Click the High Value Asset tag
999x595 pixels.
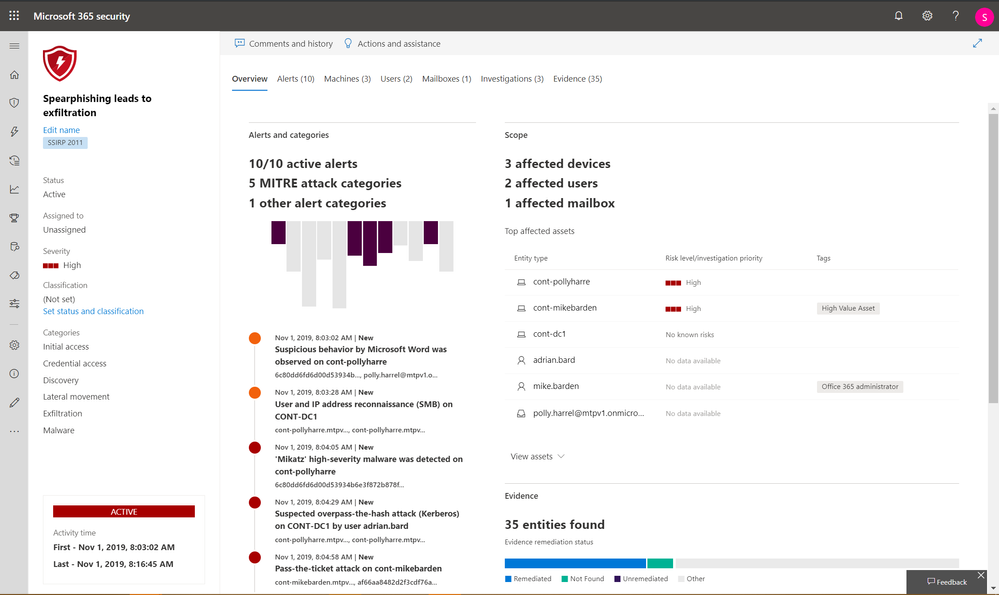(848, 308)
